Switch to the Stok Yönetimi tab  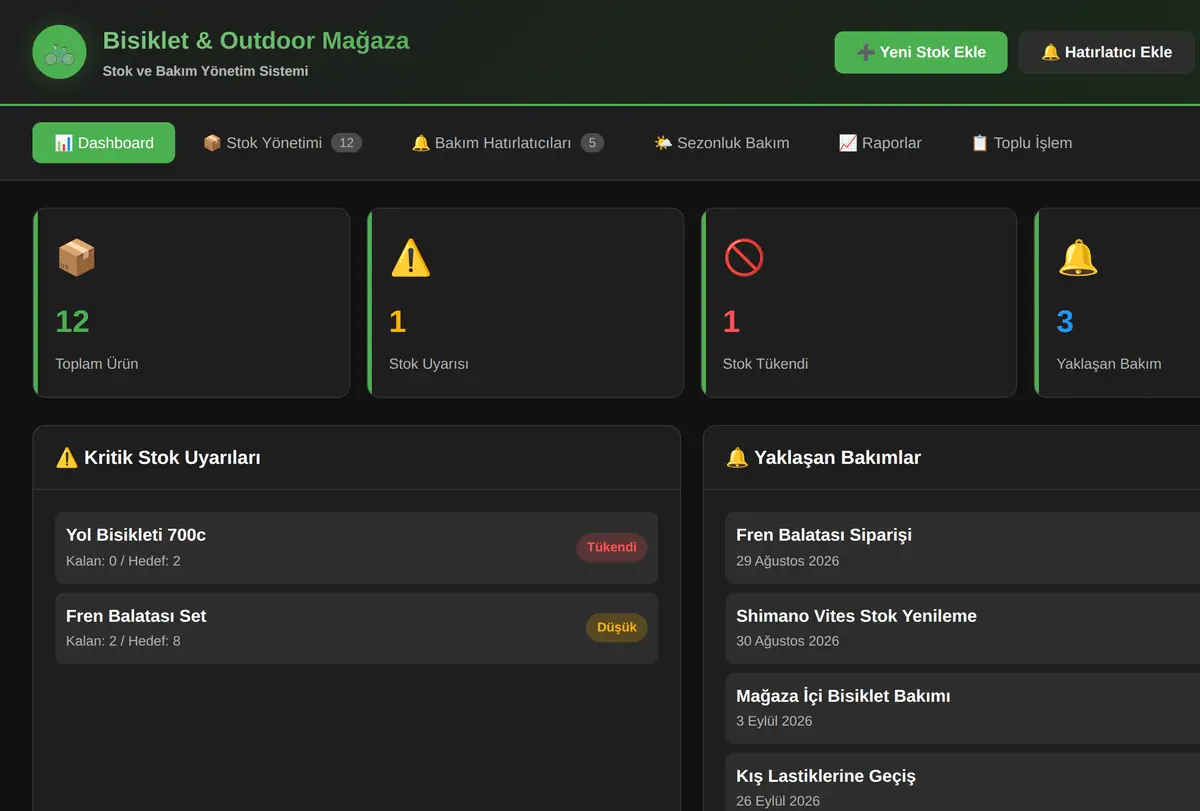pos(282,143)
